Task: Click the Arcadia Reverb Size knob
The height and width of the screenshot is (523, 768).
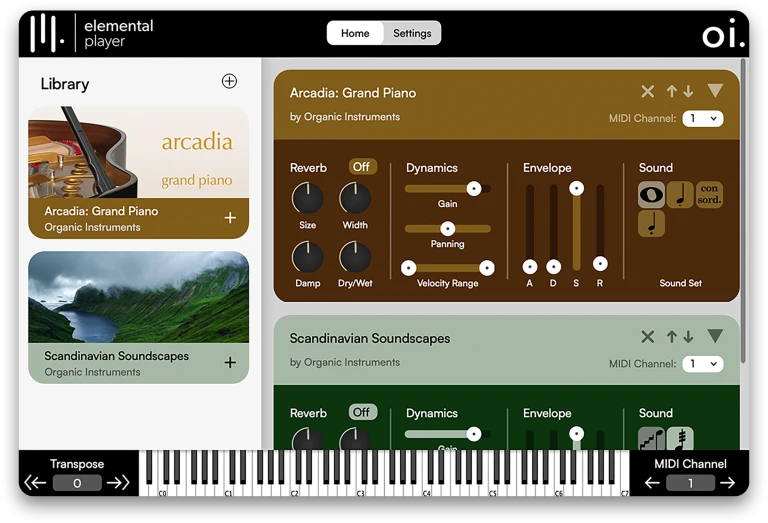Action: (308, 198)
